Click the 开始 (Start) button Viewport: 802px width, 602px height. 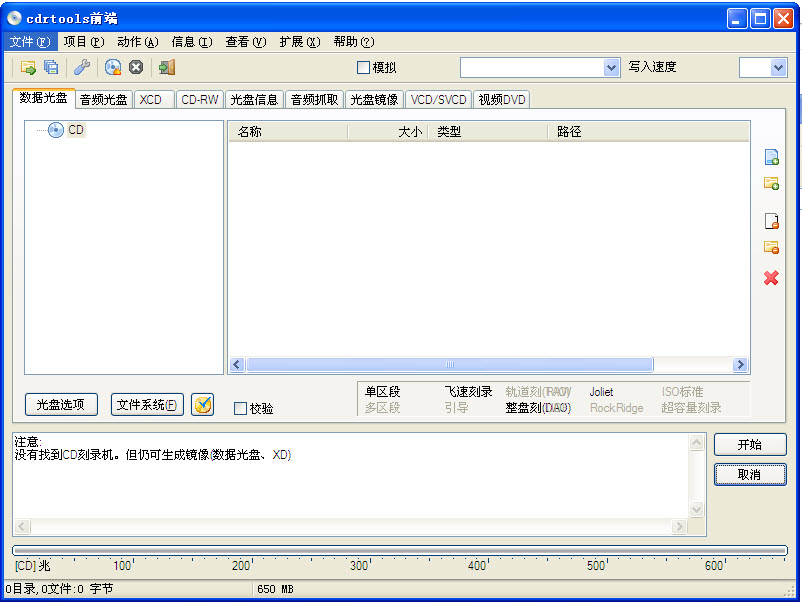(x=750, y=445)
